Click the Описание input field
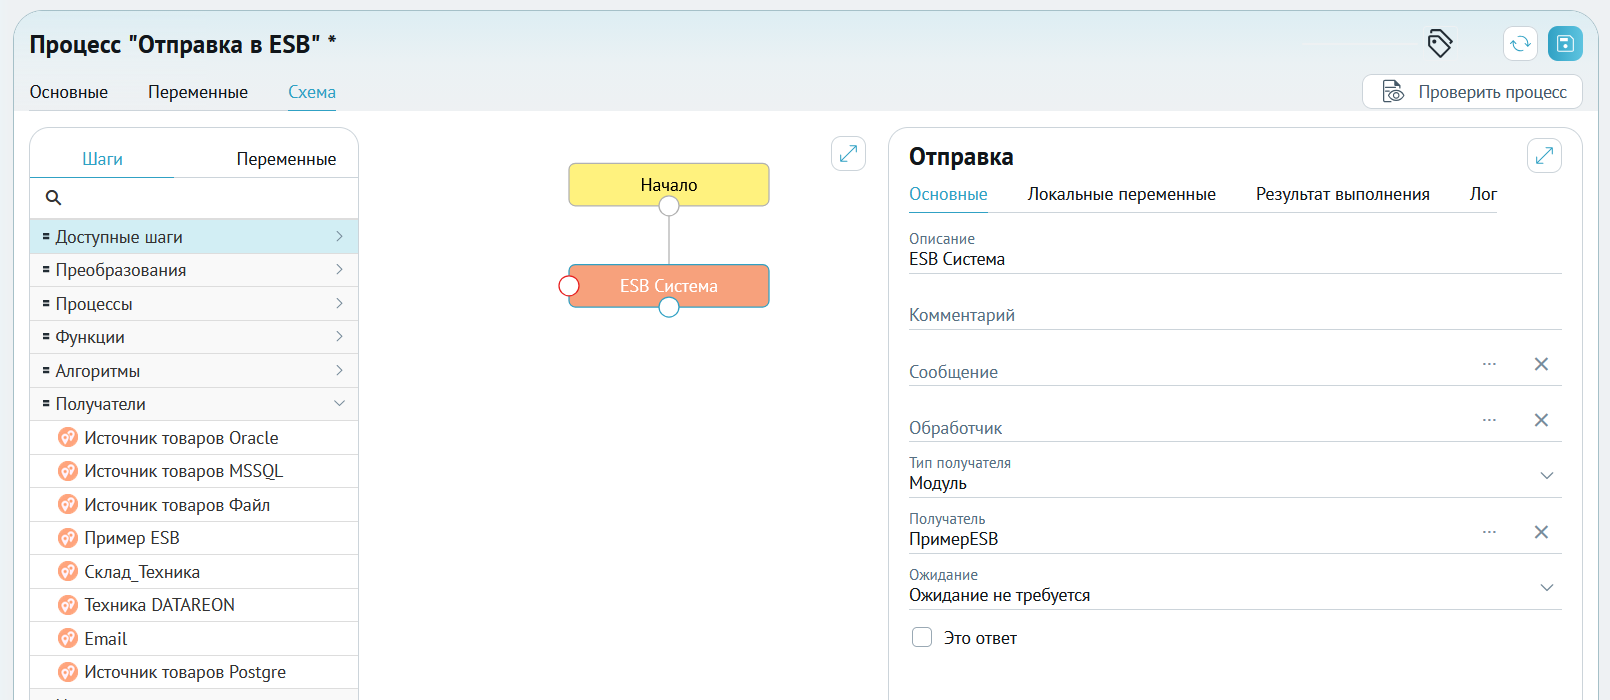The width and height of the screenshot is (1610, 700). pyautogui.click(x=1235, y=252)
